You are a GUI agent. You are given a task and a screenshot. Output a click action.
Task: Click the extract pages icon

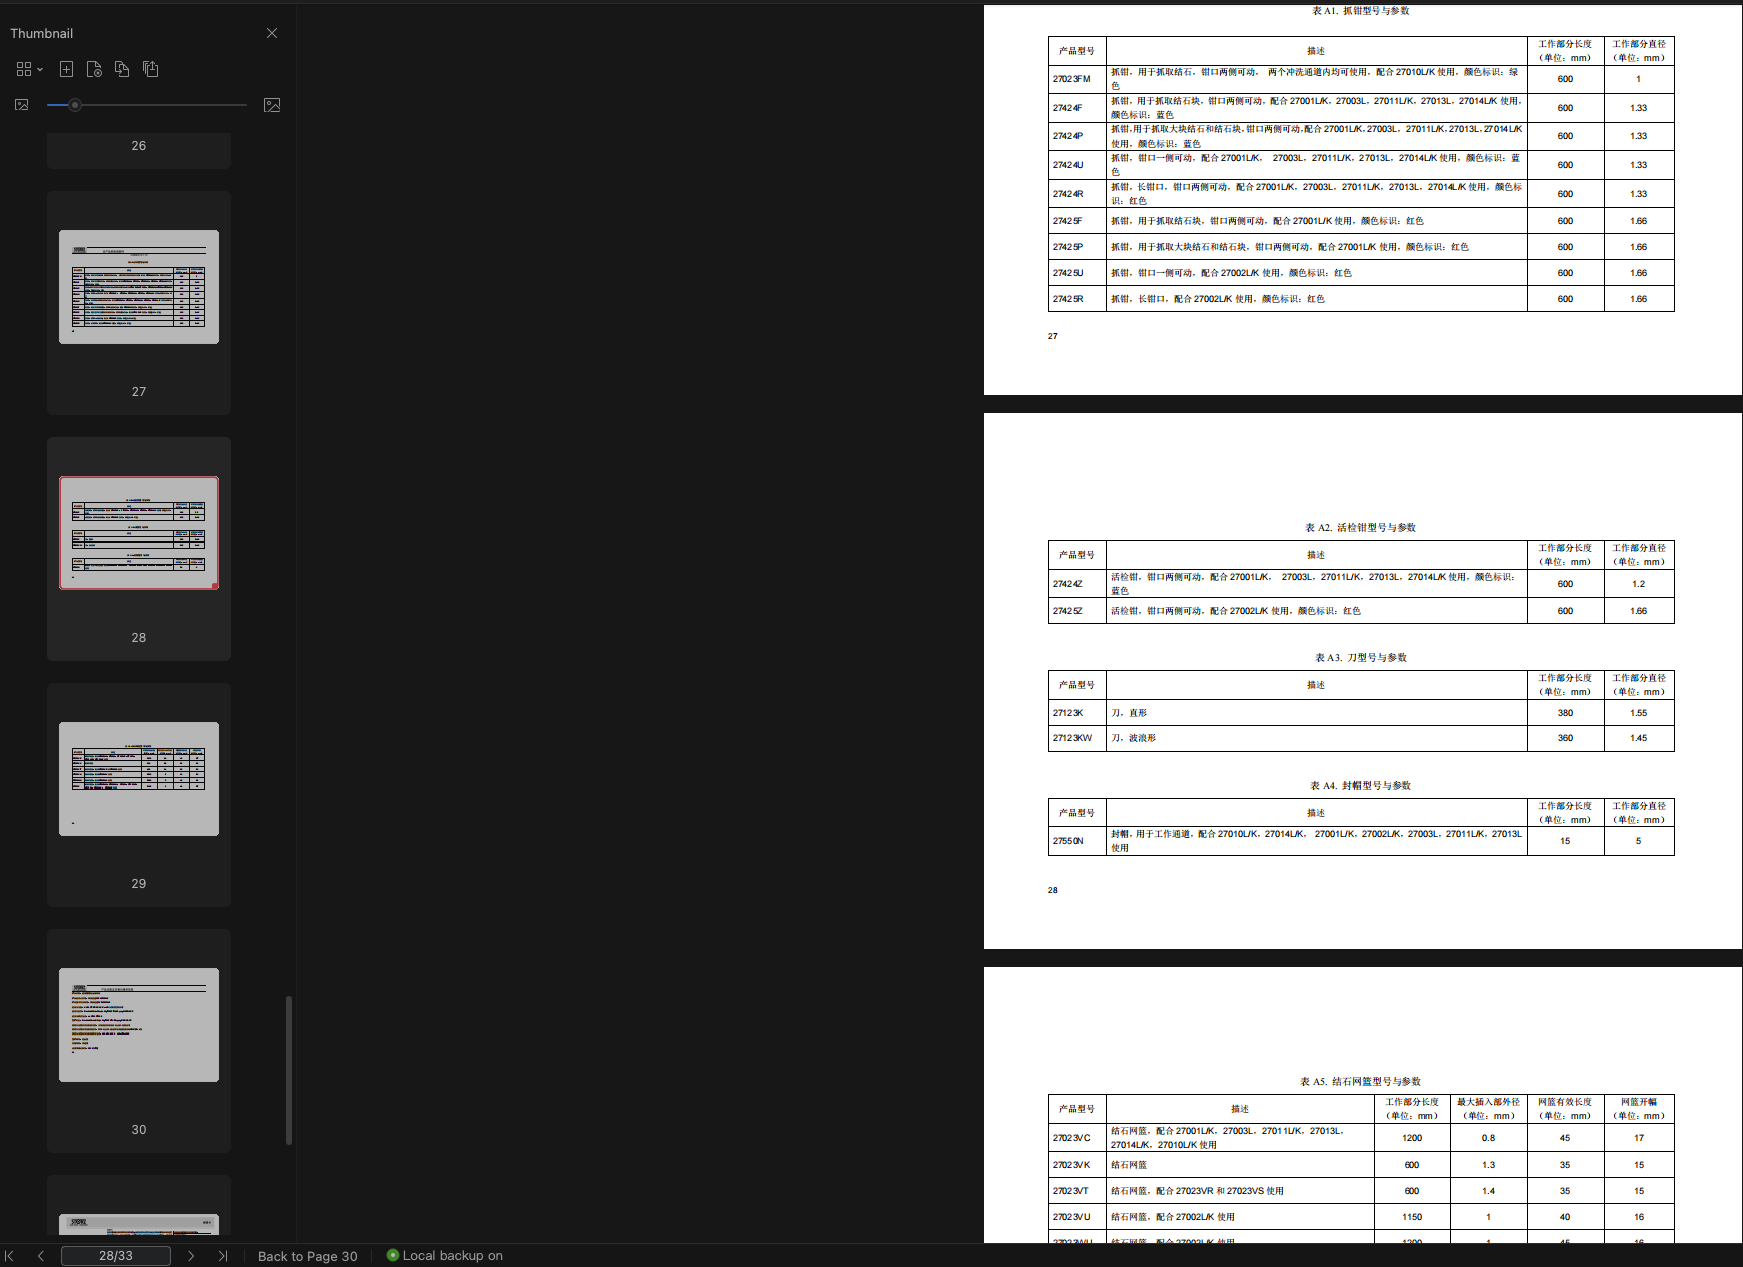coord(151,69)
